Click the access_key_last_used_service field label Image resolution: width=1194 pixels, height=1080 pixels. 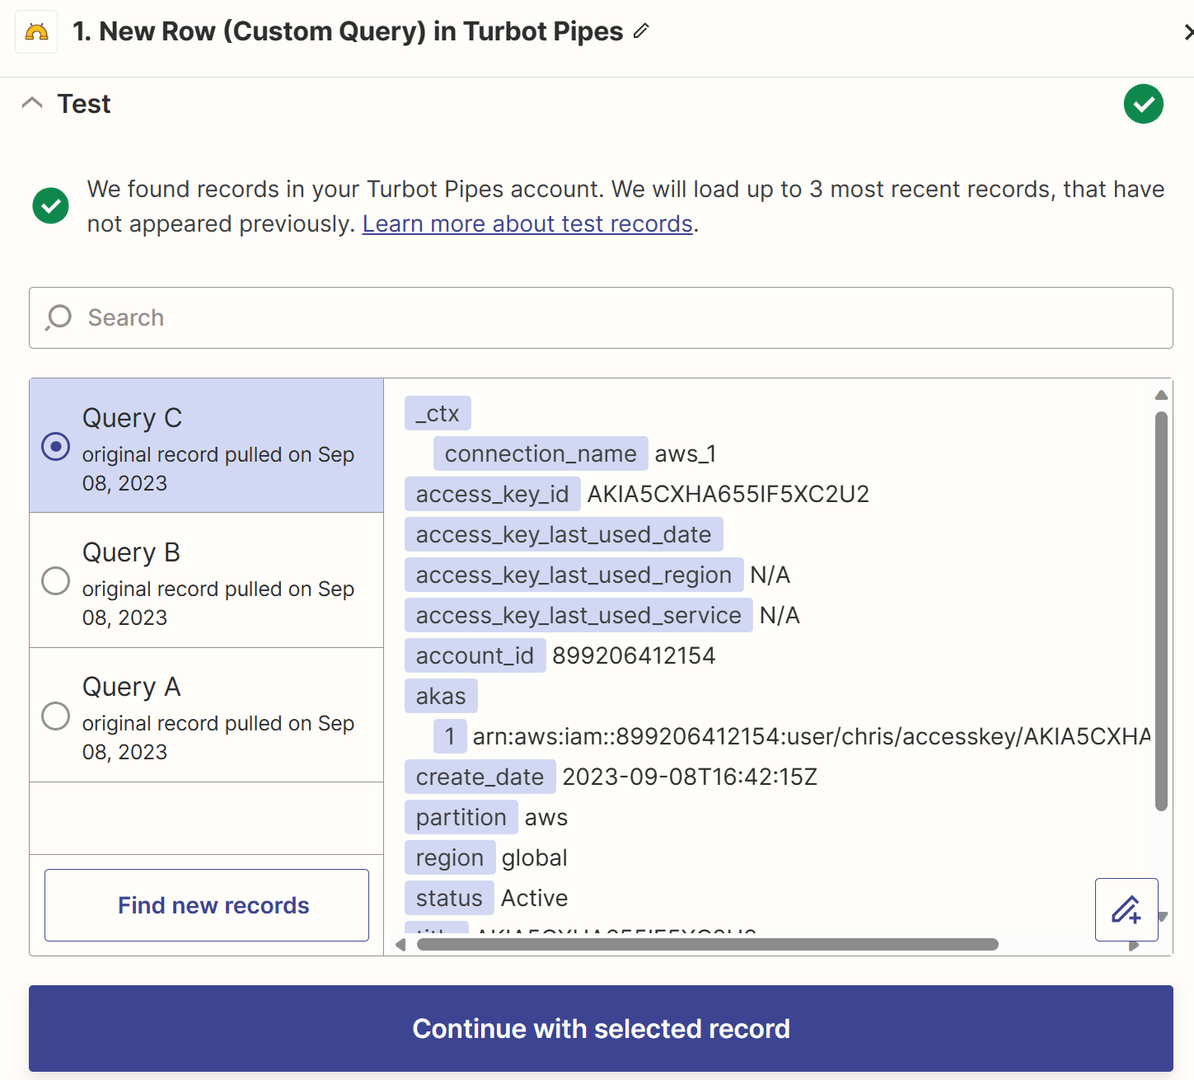tap(579, 615)
